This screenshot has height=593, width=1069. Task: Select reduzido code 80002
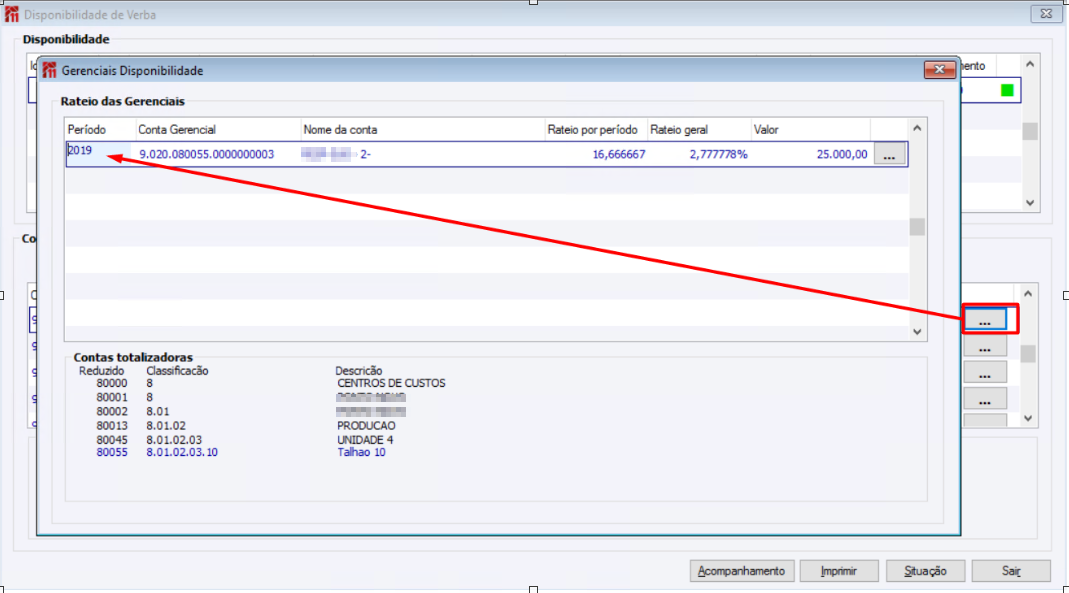(112, 411)
